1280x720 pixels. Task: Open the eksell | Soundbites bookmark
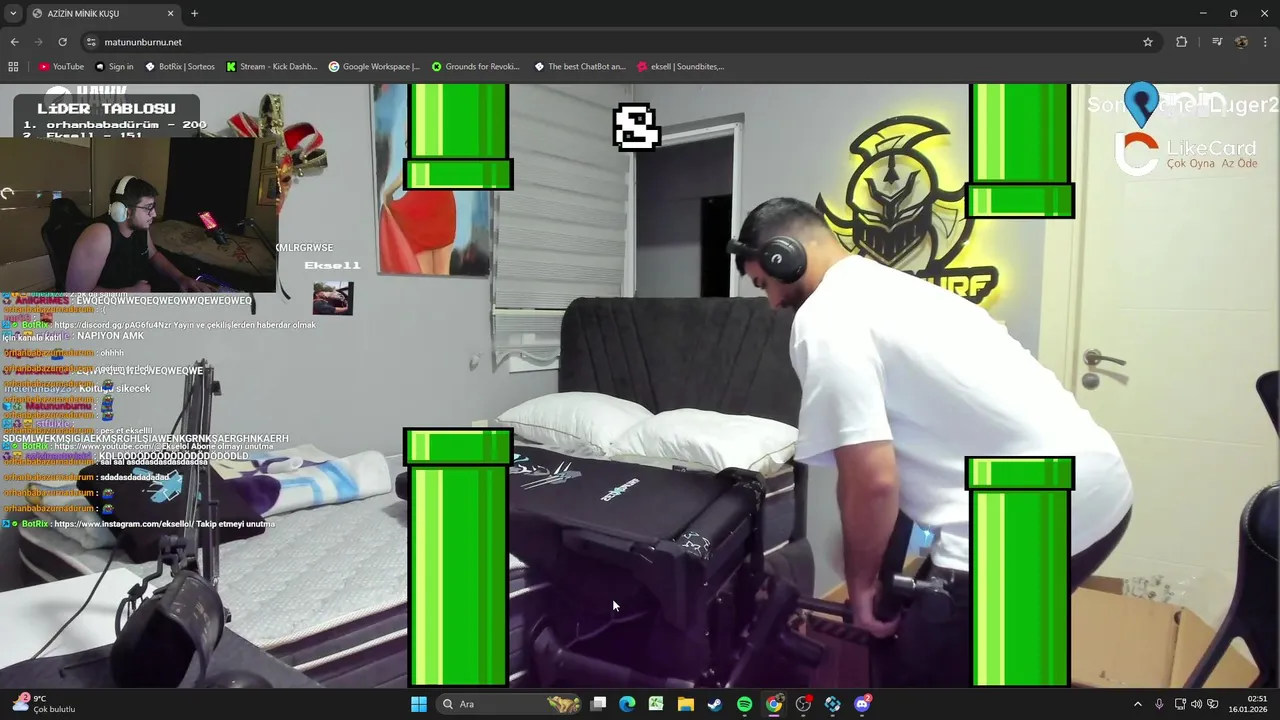[681, 67]
